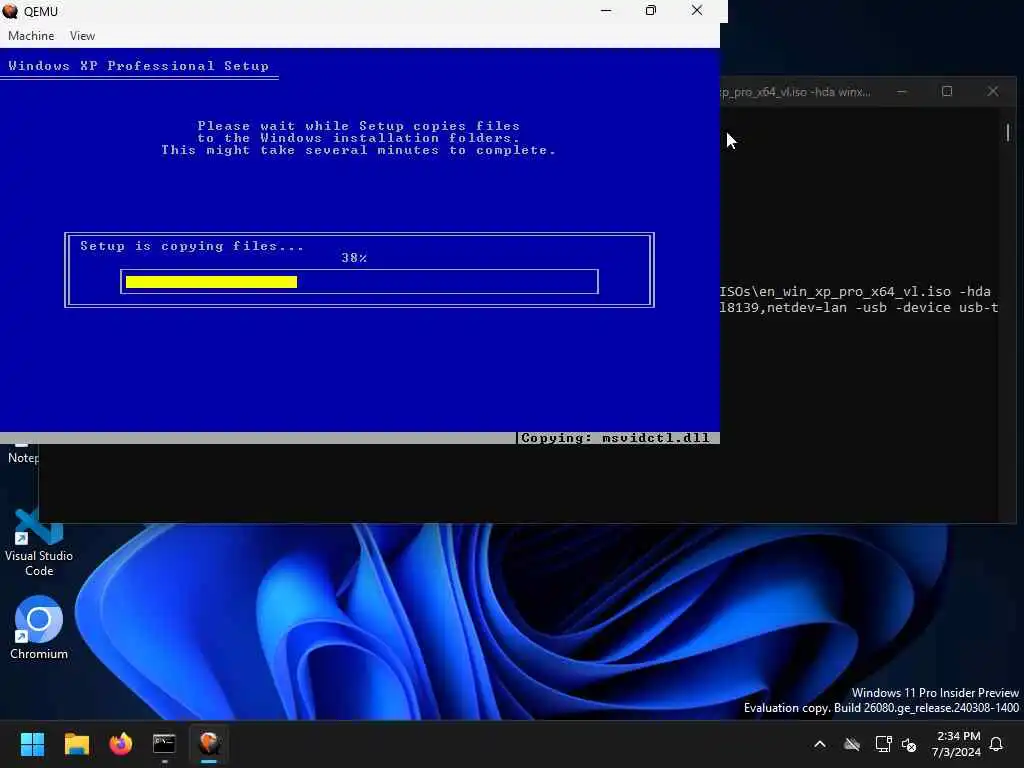Viewport: 1024px width, 768px height.
Task: Click the yellow setup progress bar
Action: point(211,281)
